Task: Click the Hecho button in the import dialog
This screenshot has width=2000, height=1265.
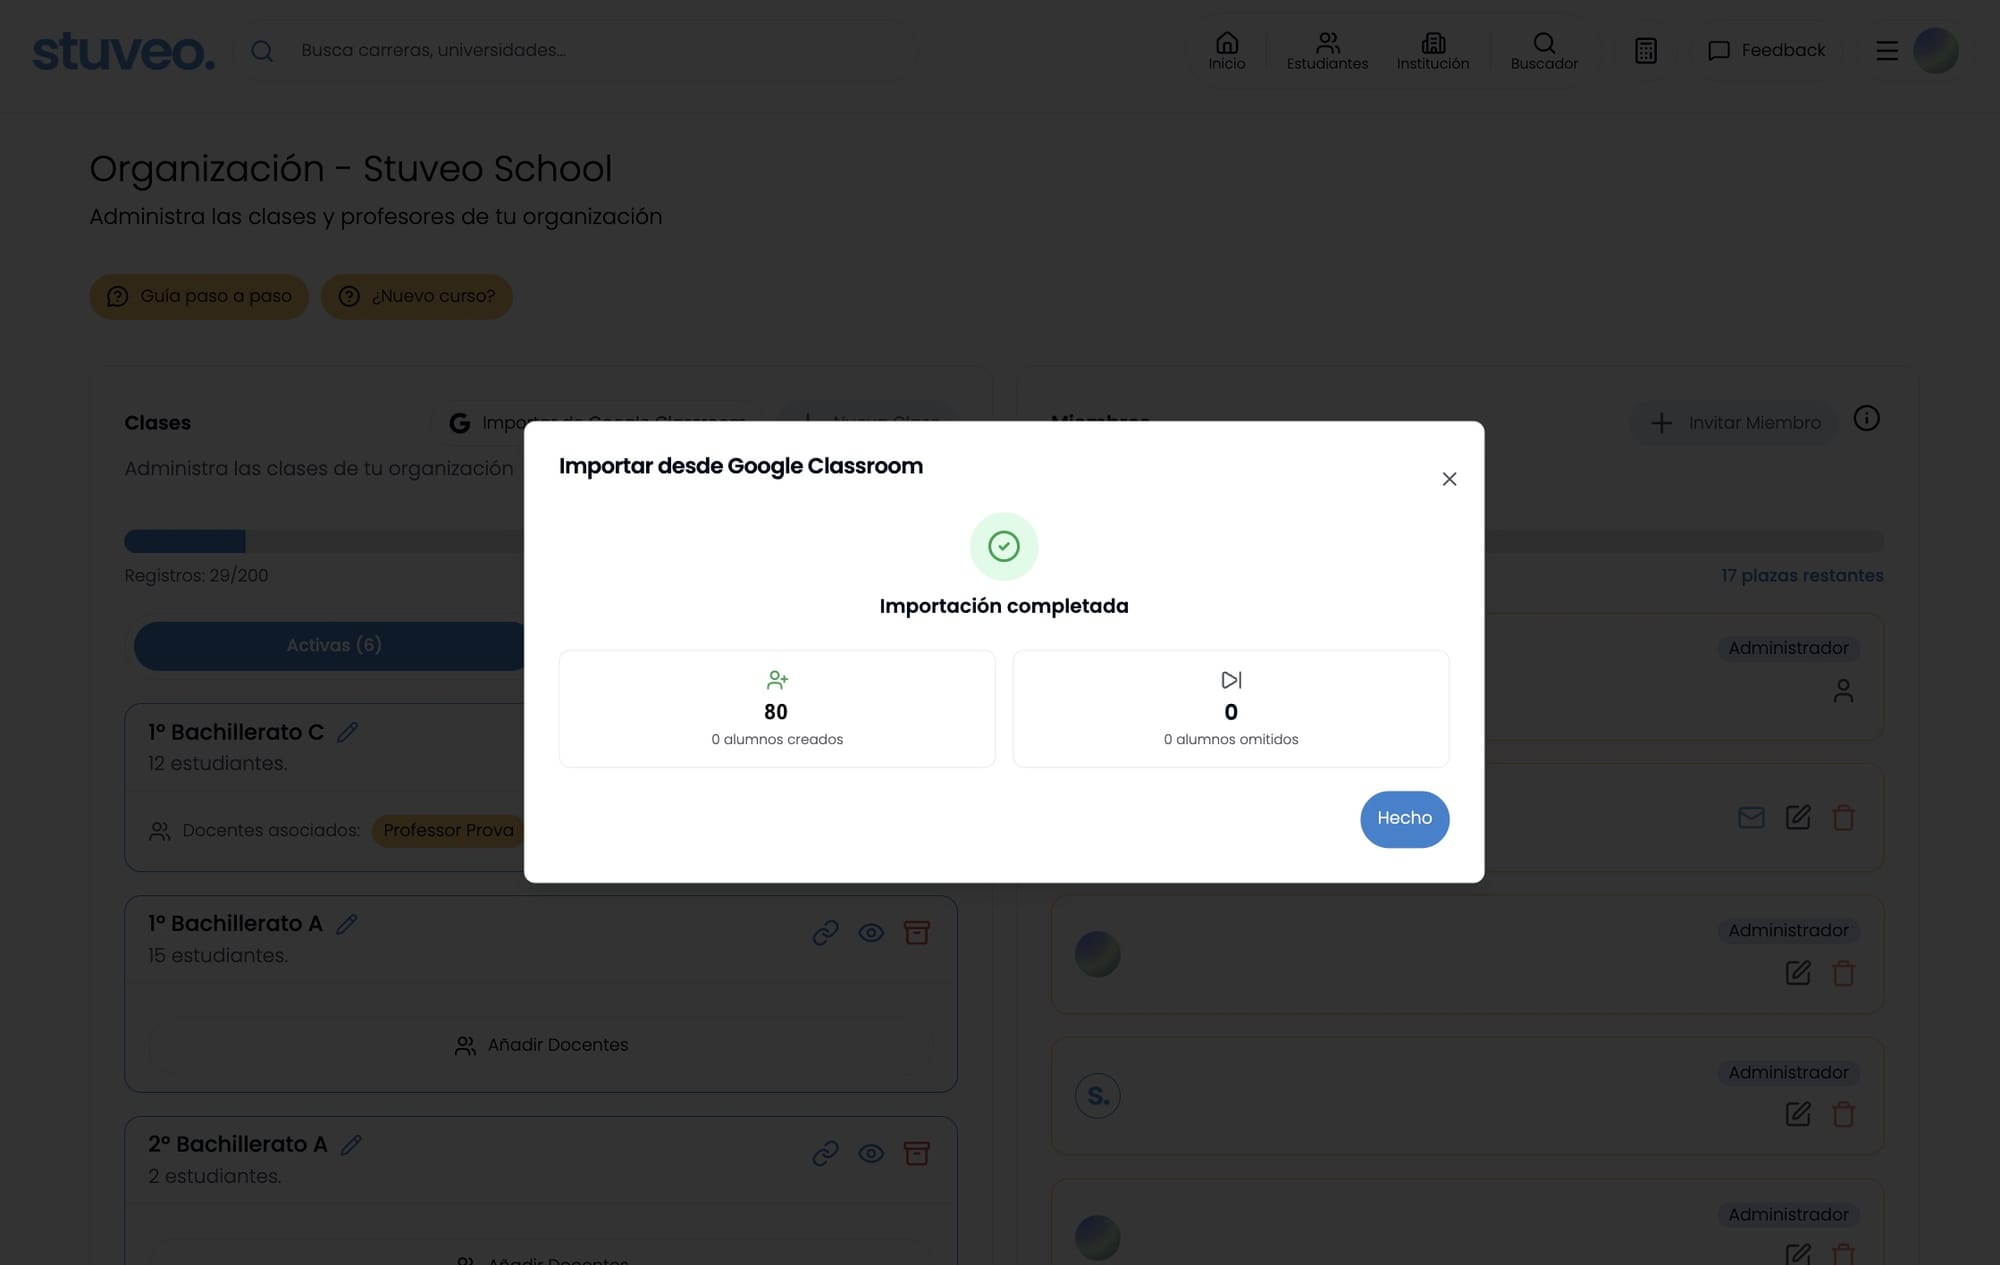Action: point(1404,819)
